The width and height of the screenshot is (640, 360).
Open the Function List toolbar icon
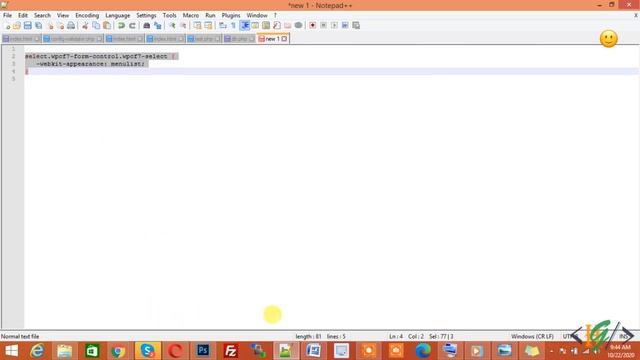point(277,26)
